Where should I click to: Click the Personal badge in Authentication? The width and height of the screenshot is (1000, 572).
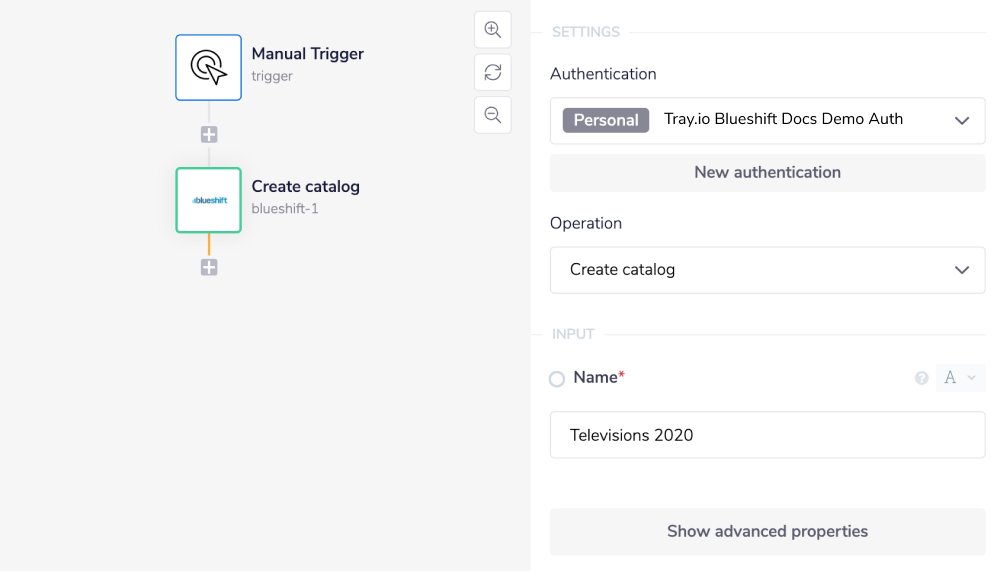606,120
